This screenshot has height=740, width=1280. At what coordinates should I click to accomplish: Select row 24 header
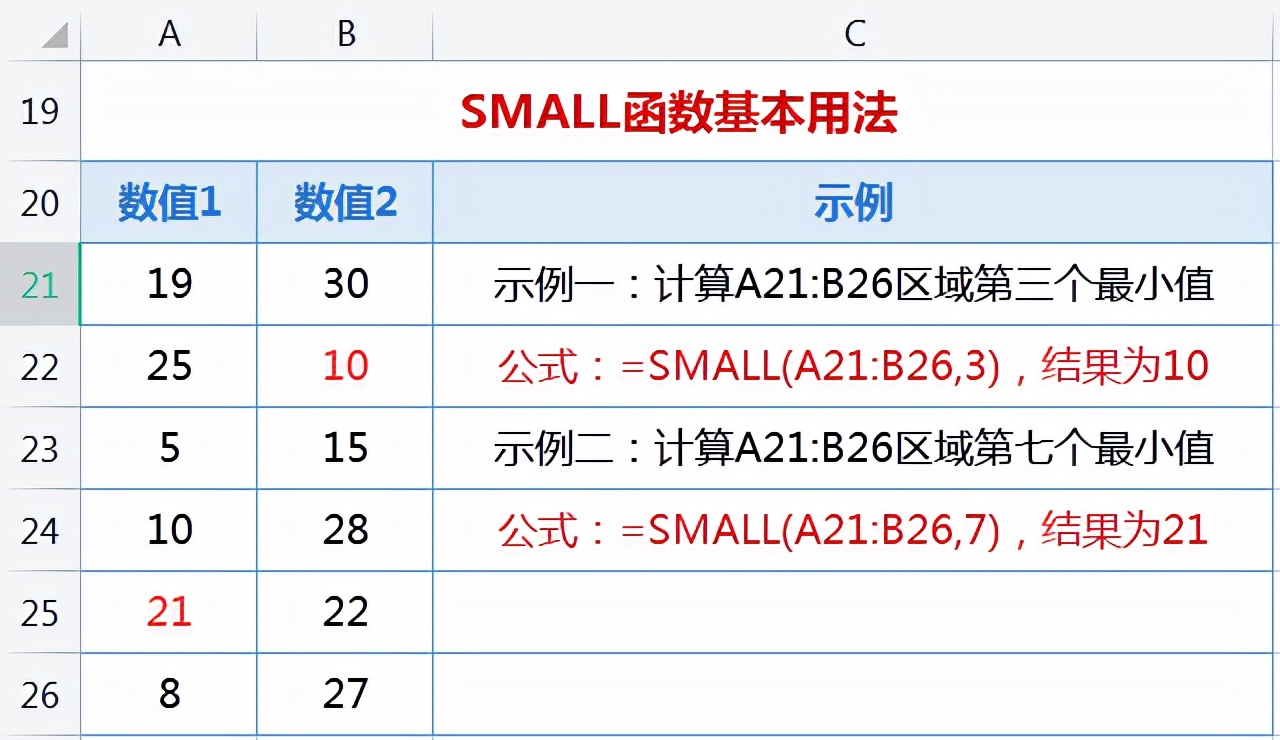click(40, 531)
